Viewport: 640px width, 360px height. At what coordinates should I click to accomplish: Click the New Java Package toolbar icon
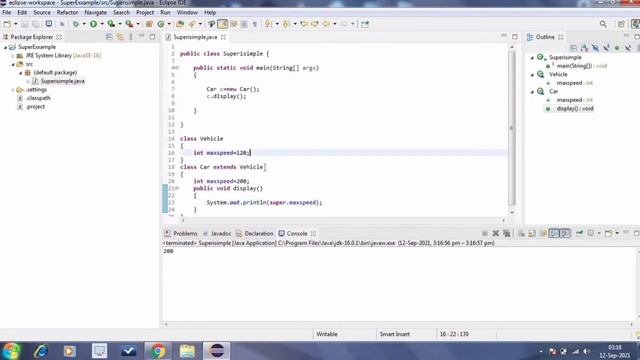[x=149, y=24]
